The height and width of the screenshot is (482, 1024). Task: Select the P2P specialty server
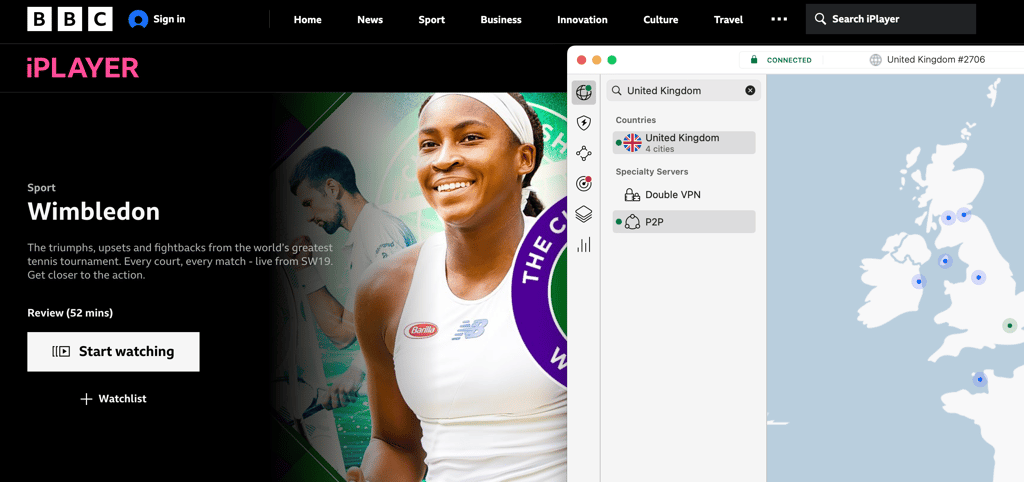(684, 222)
